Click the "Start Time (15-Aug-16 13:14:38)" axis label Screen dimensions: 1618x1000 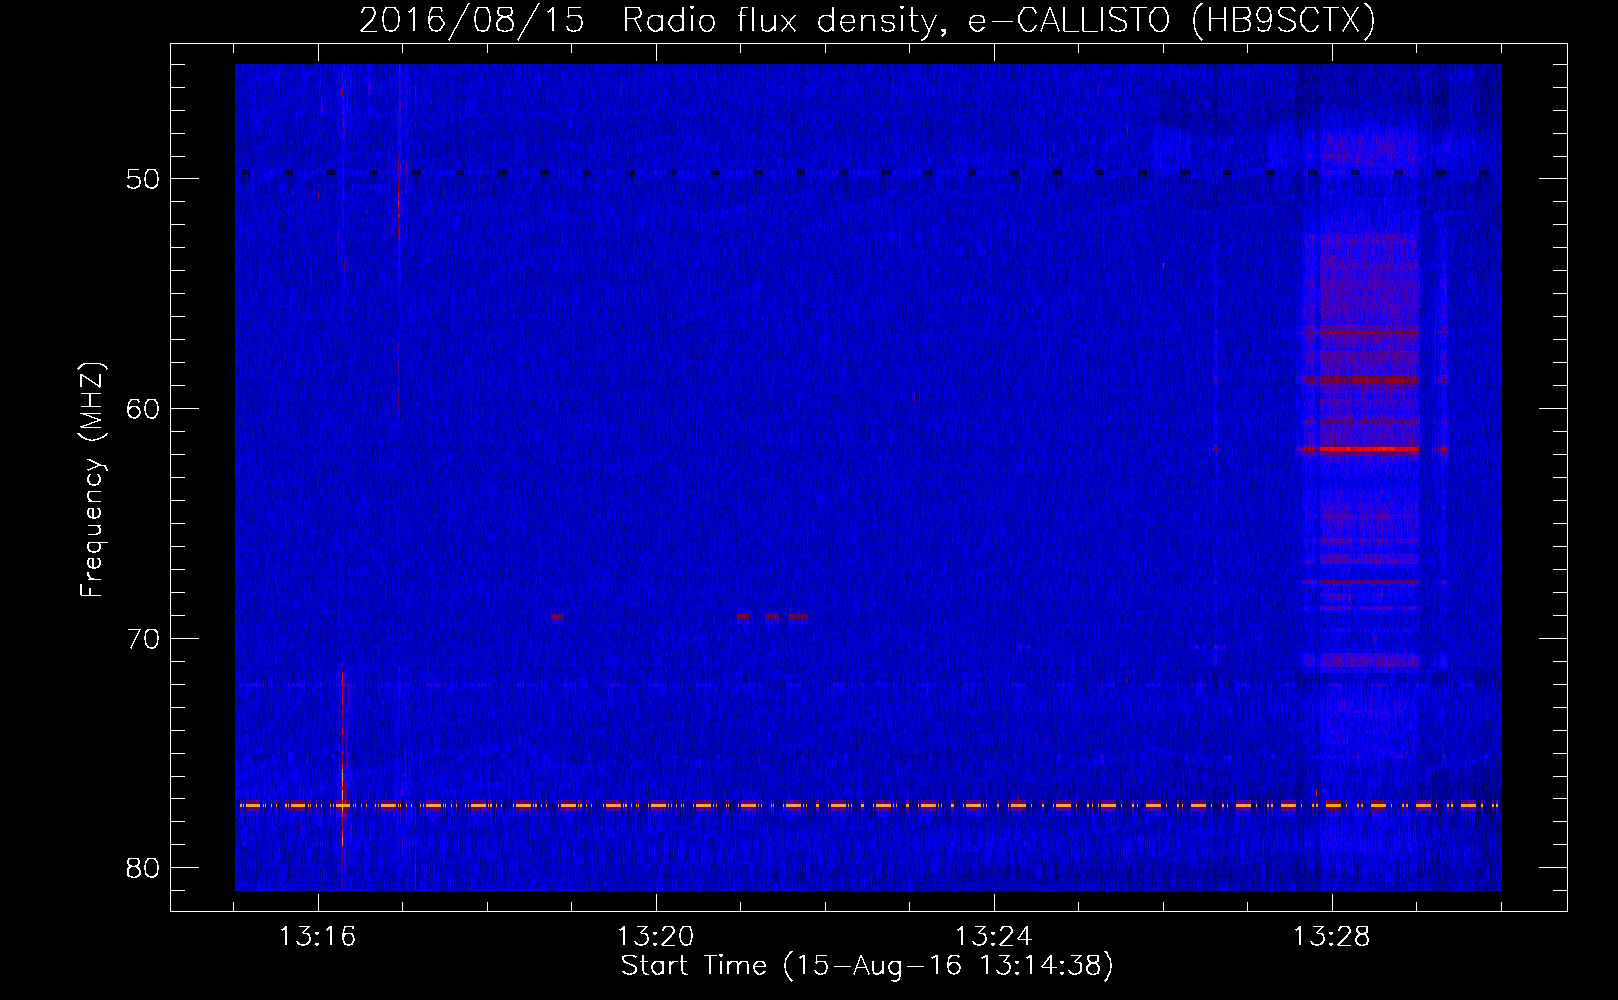[x=867, y=966]
